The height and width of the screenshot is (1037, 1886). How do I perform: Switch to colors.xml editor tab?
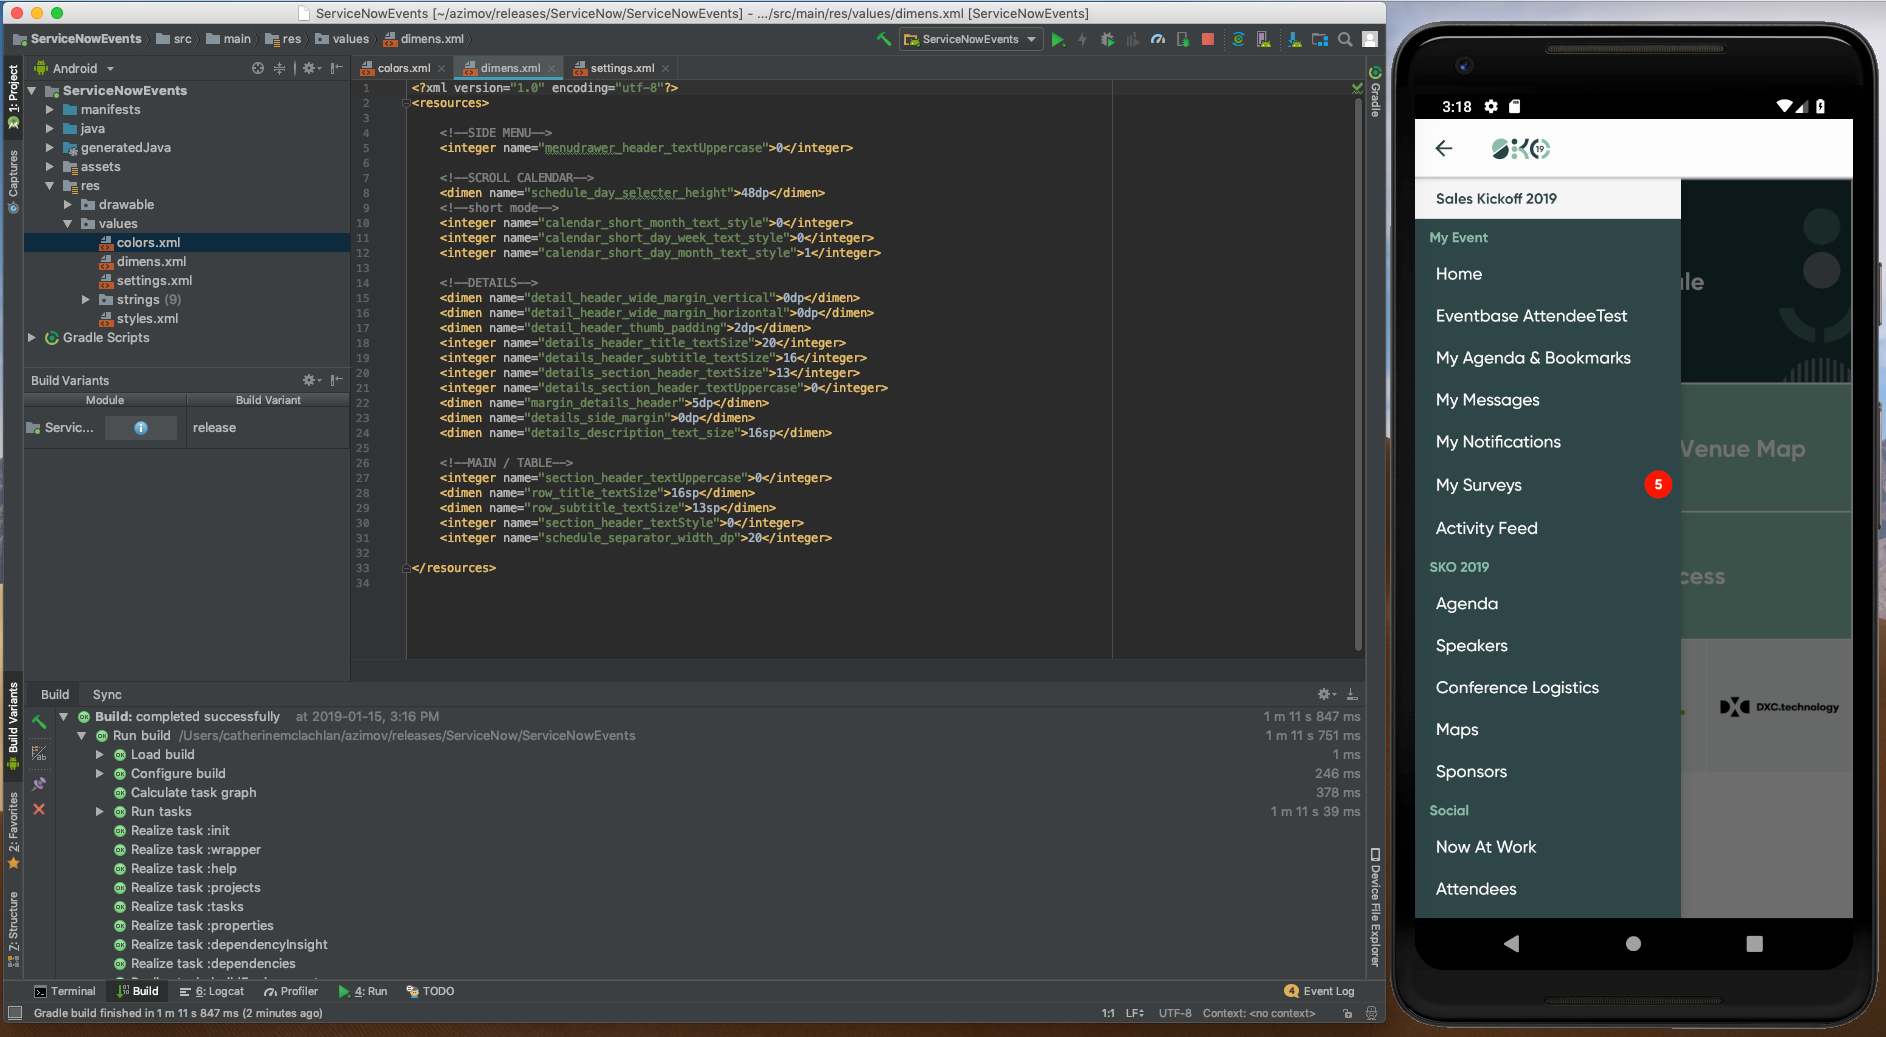tap(404, 68)
